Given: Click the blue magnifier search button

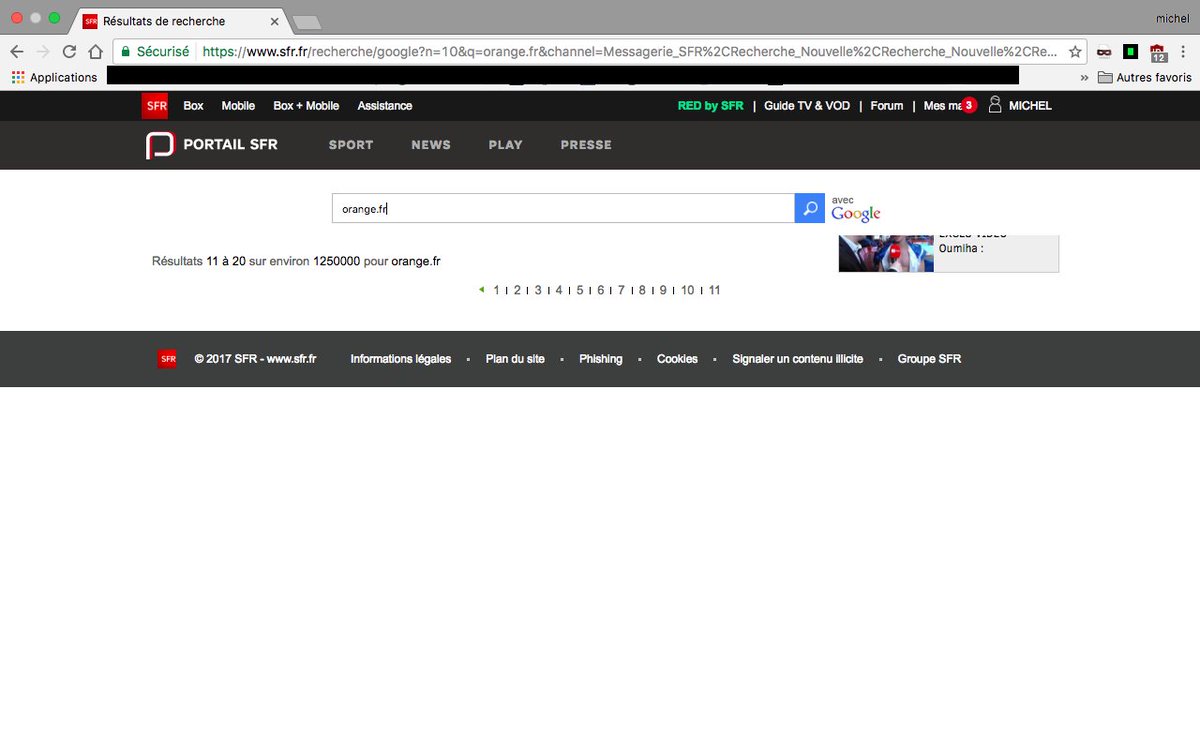Looking at the screenshot, I should [x=810, y=208].
